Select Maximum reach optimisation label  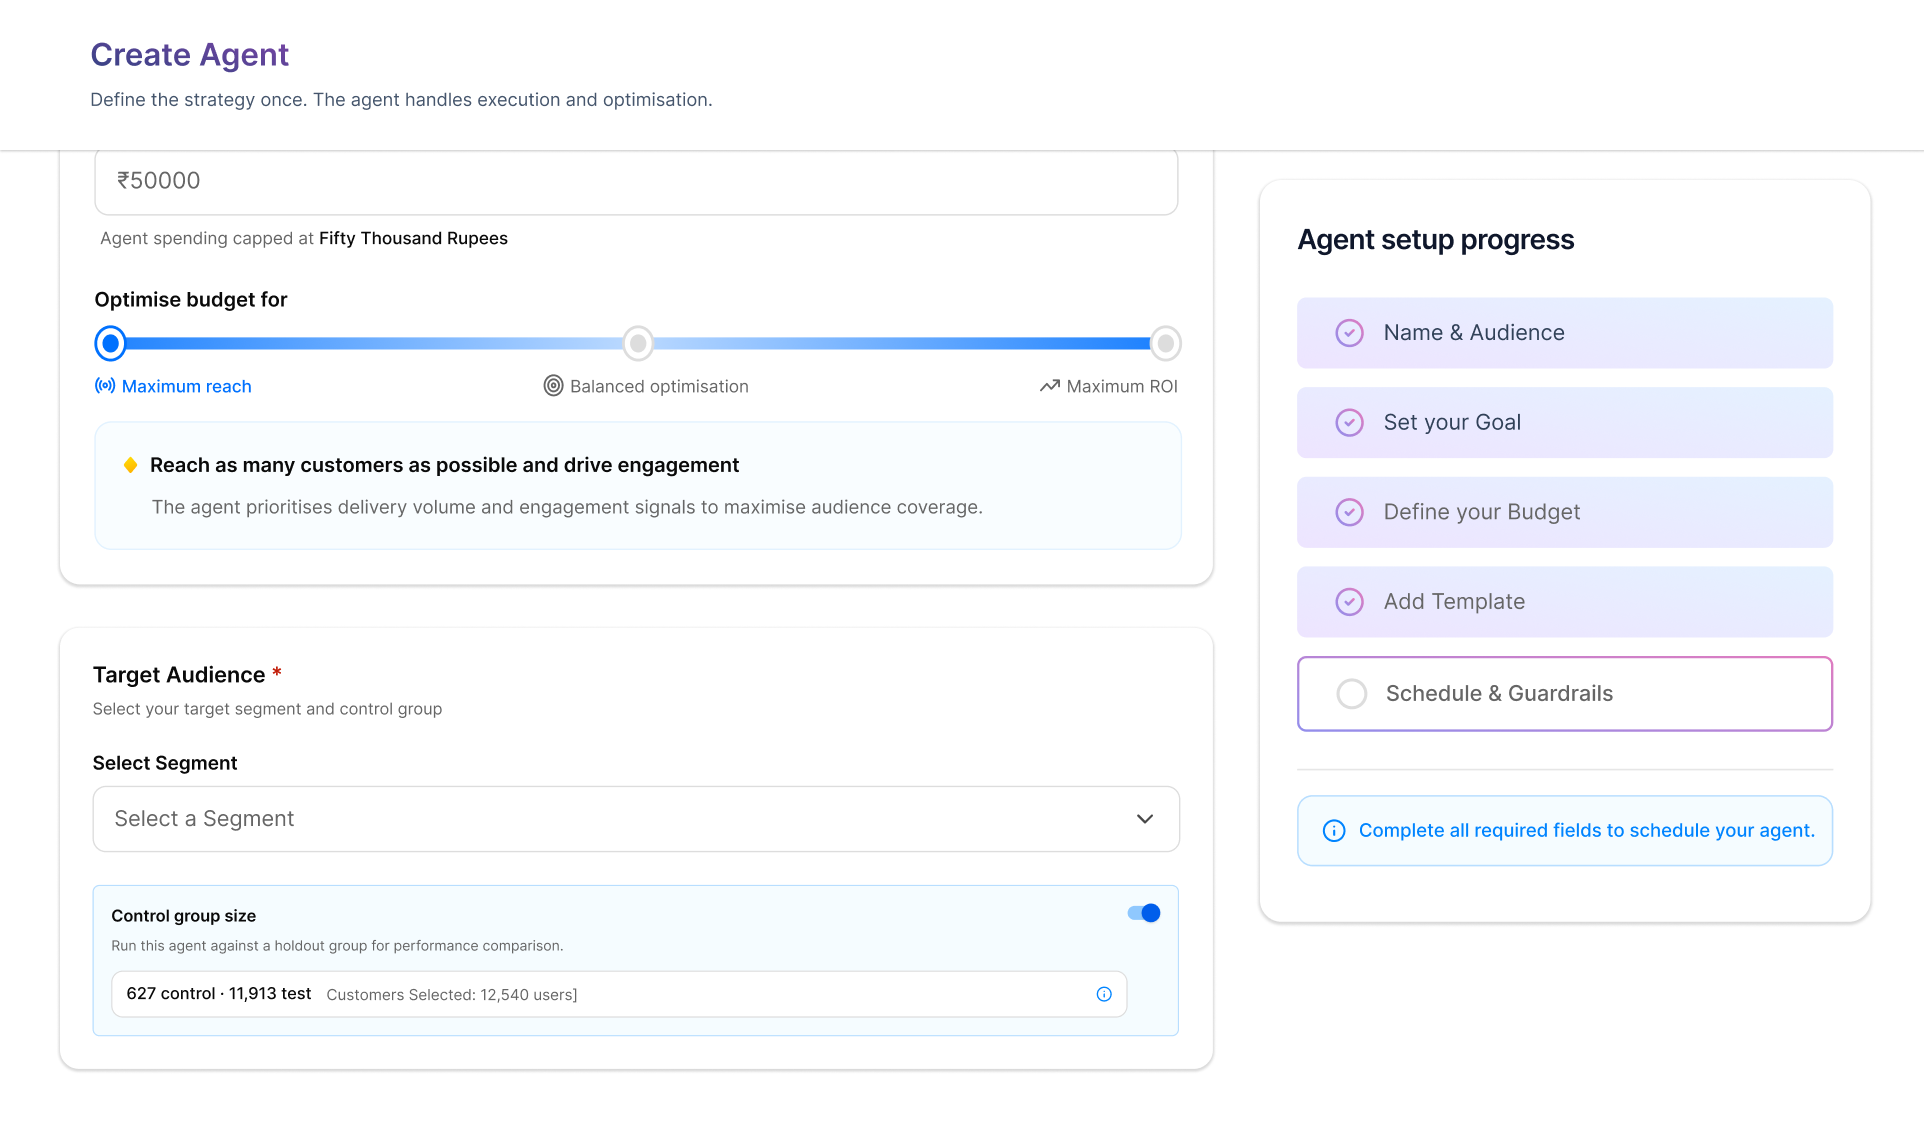tap(186, 386)
